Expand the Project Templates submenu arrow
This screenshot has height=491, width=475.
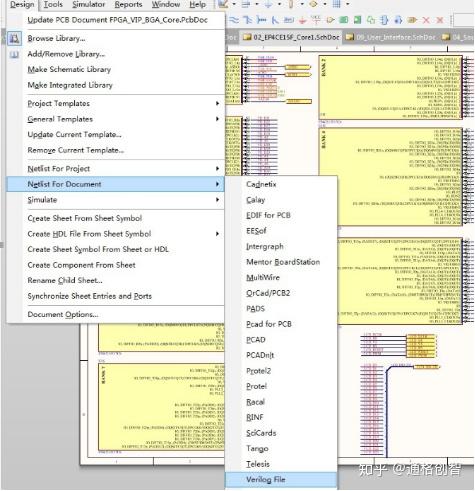(217, 104)
